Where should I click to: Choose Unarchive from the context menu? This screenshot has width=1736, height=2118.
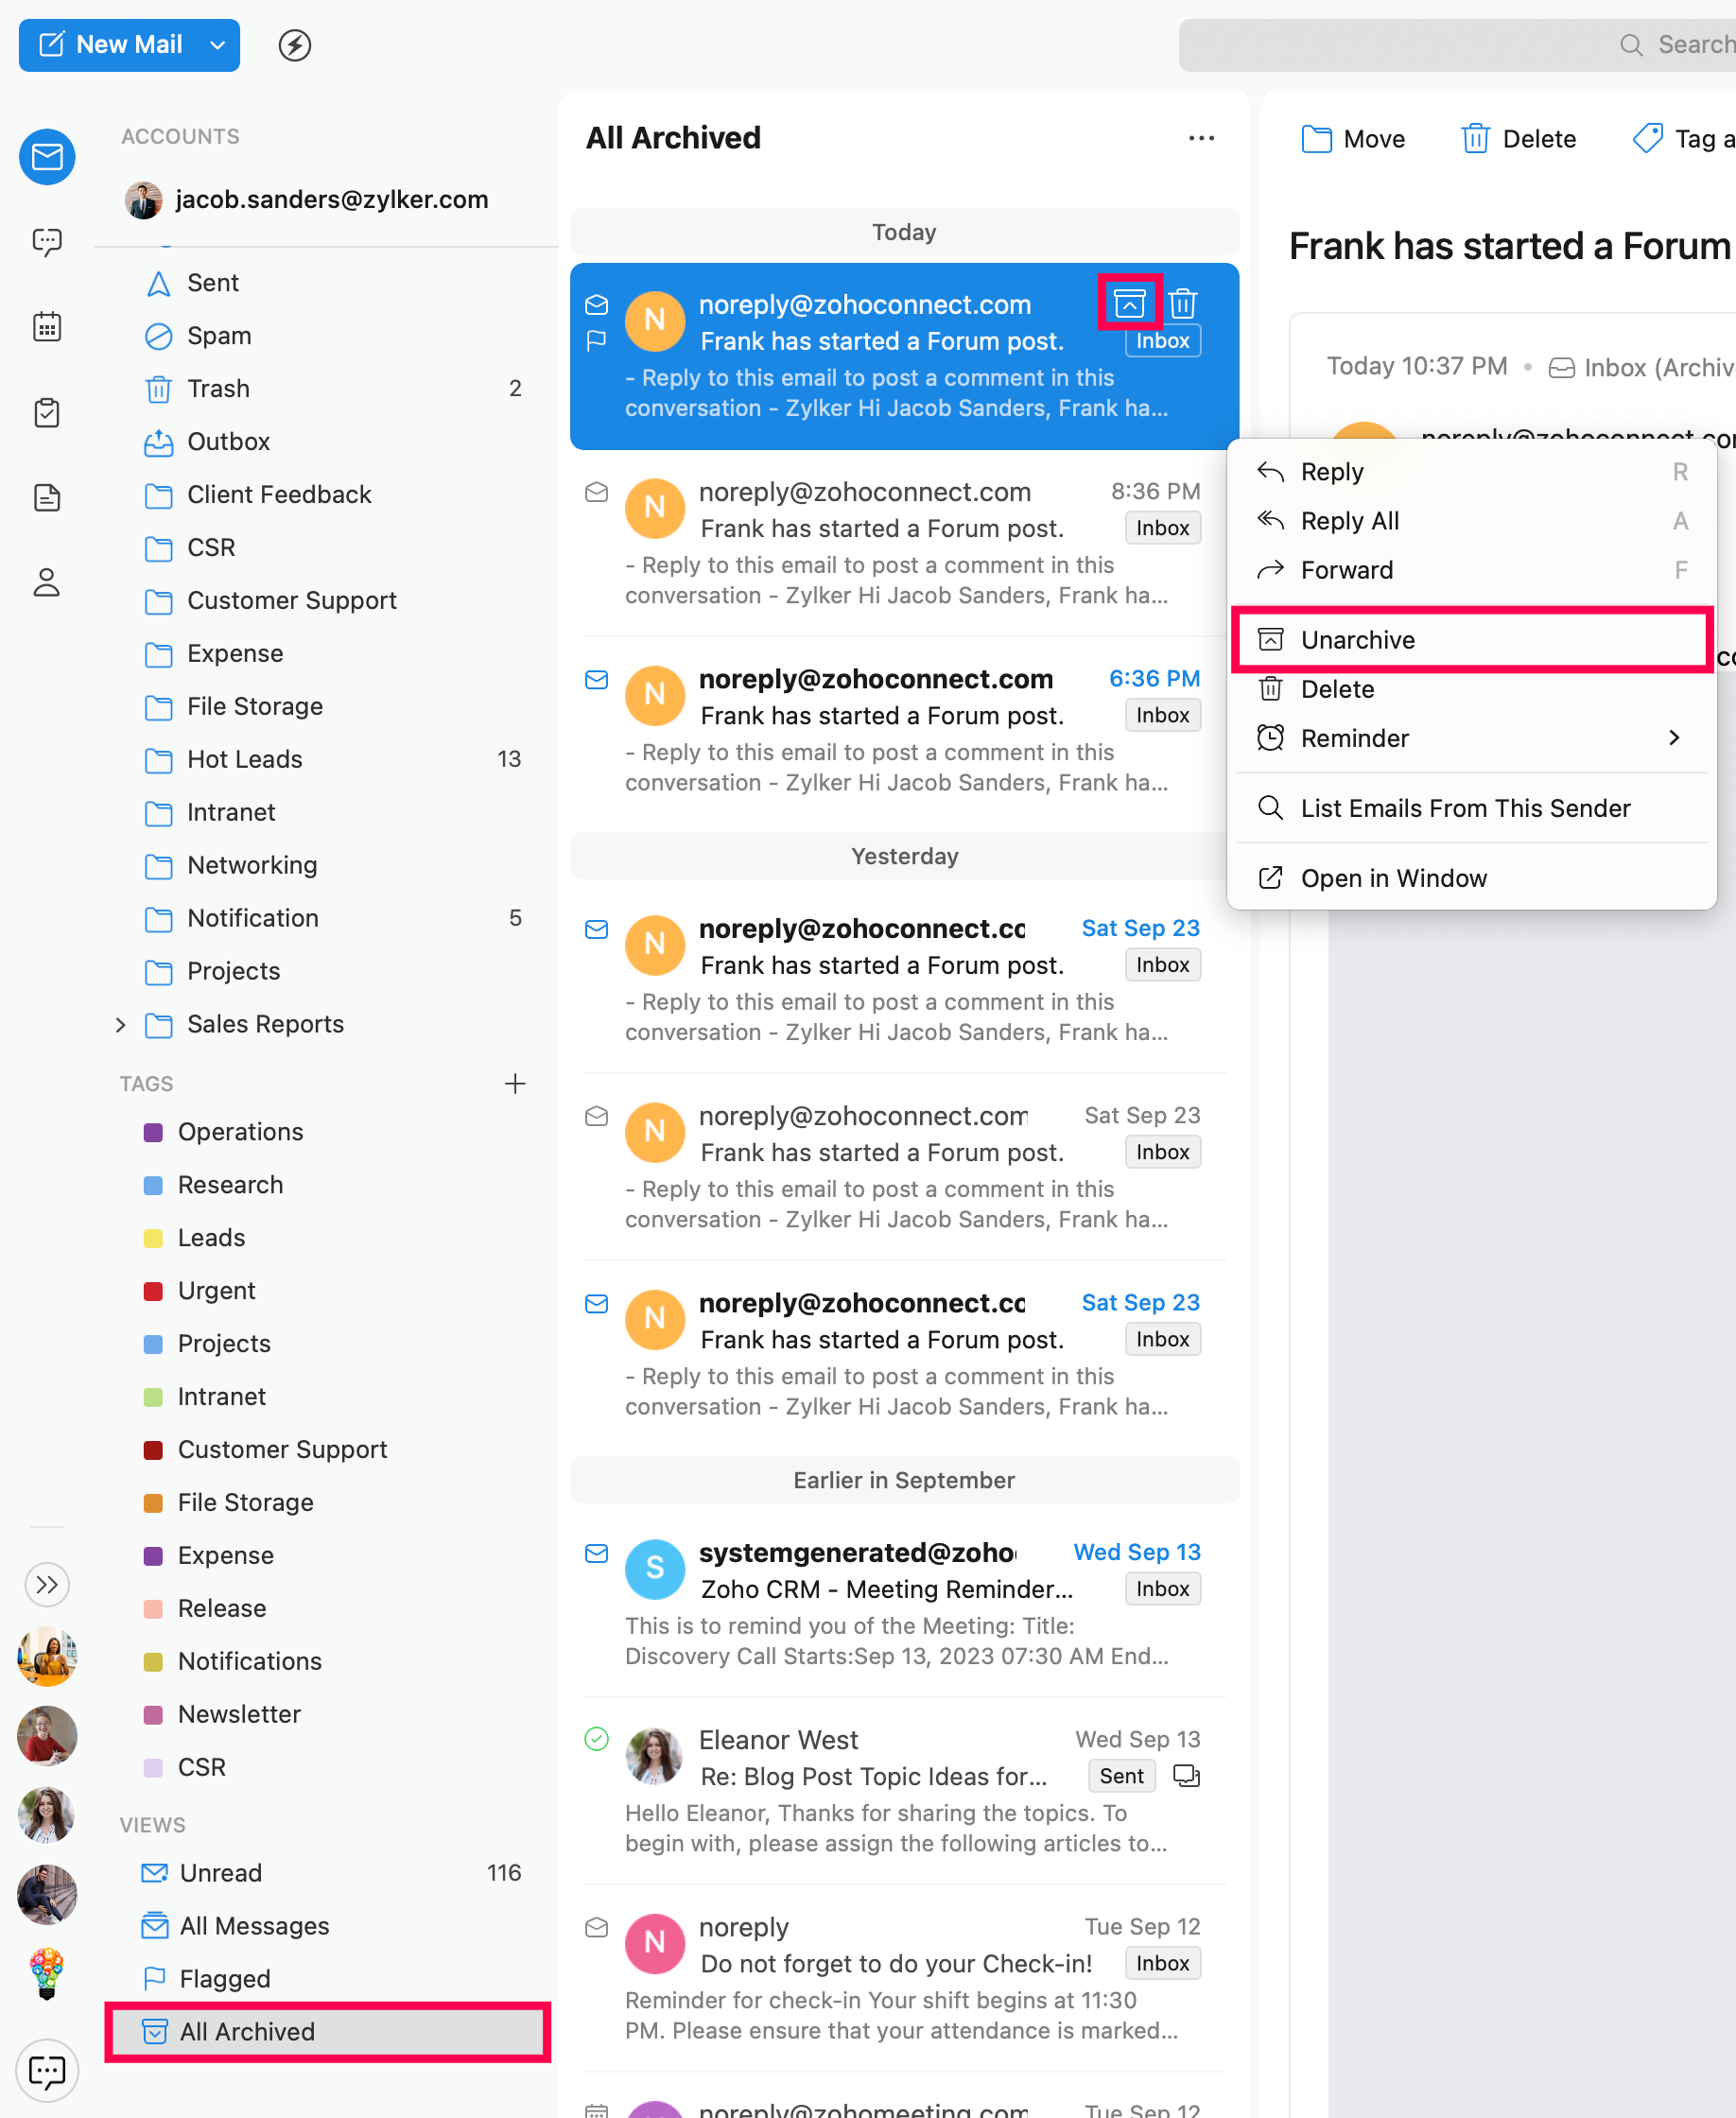1471,639
